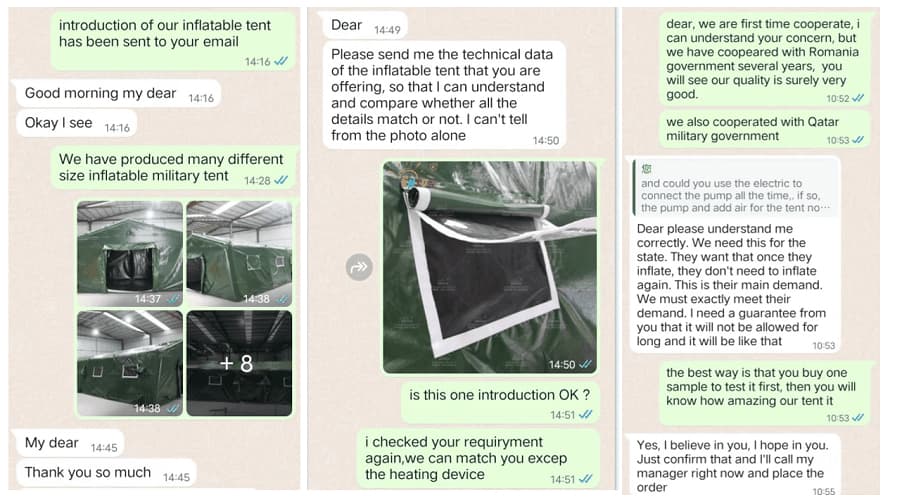Click read ticks on the 14:28 military tent message
Image resolution: width=902 pixels, height=500 pixels.
coord(281,180)
